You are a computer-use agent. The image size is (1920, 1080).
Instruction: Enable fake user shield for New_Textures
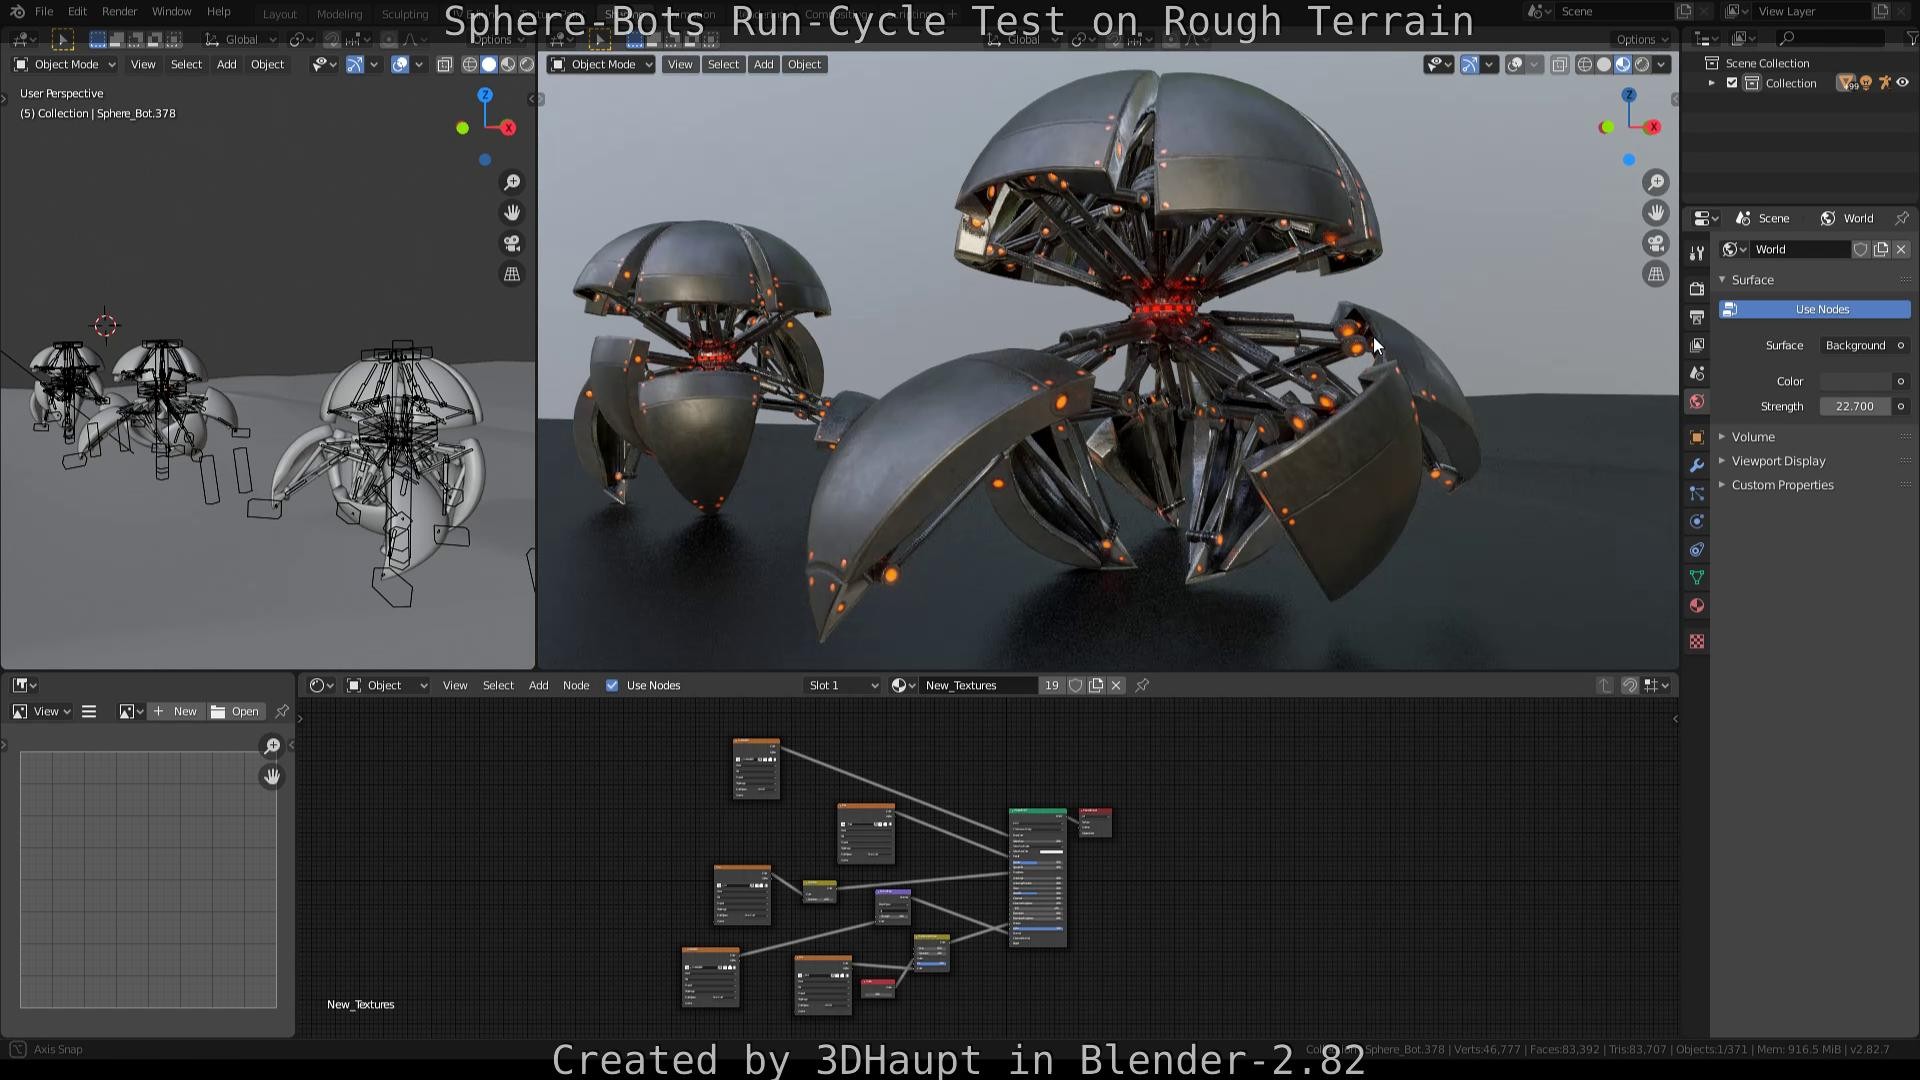point(1076,685)
